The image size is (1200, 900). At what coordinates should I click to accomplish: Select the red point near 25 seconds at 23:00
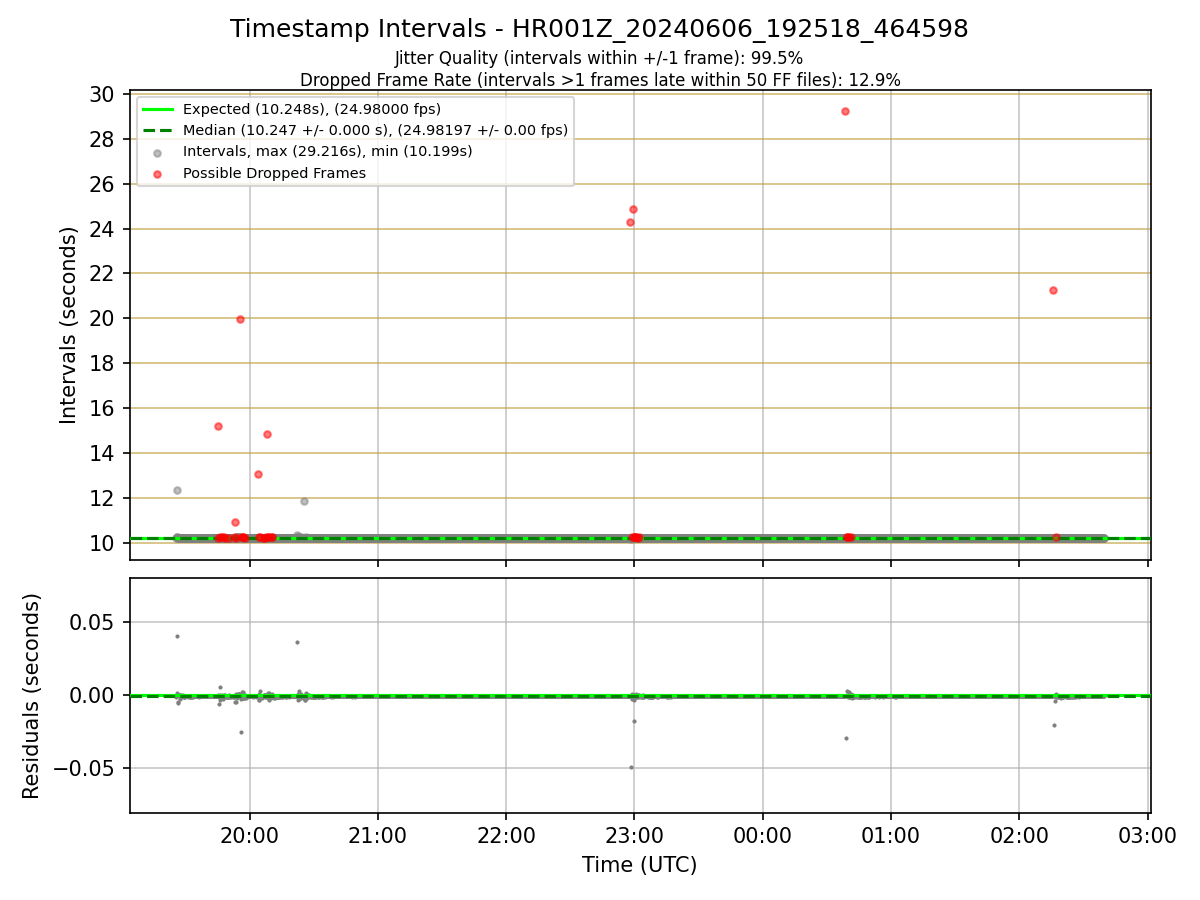(x=633, y=209)
